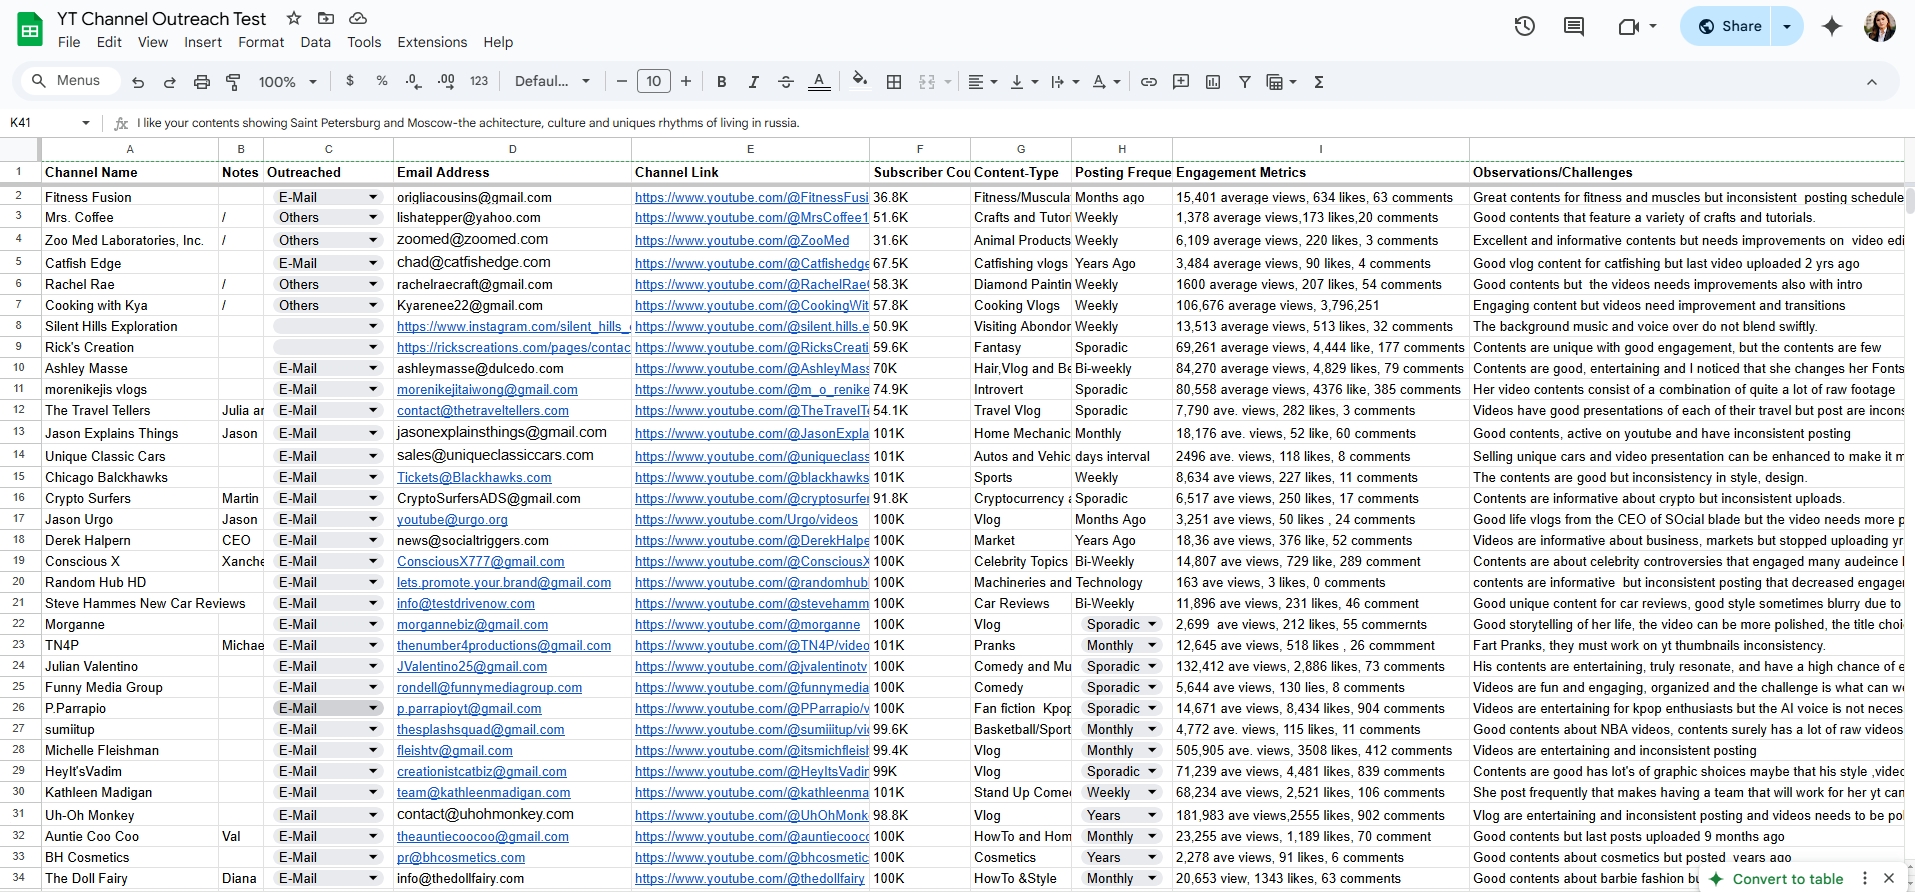Decrease font size minus button

tap(621, 81)
